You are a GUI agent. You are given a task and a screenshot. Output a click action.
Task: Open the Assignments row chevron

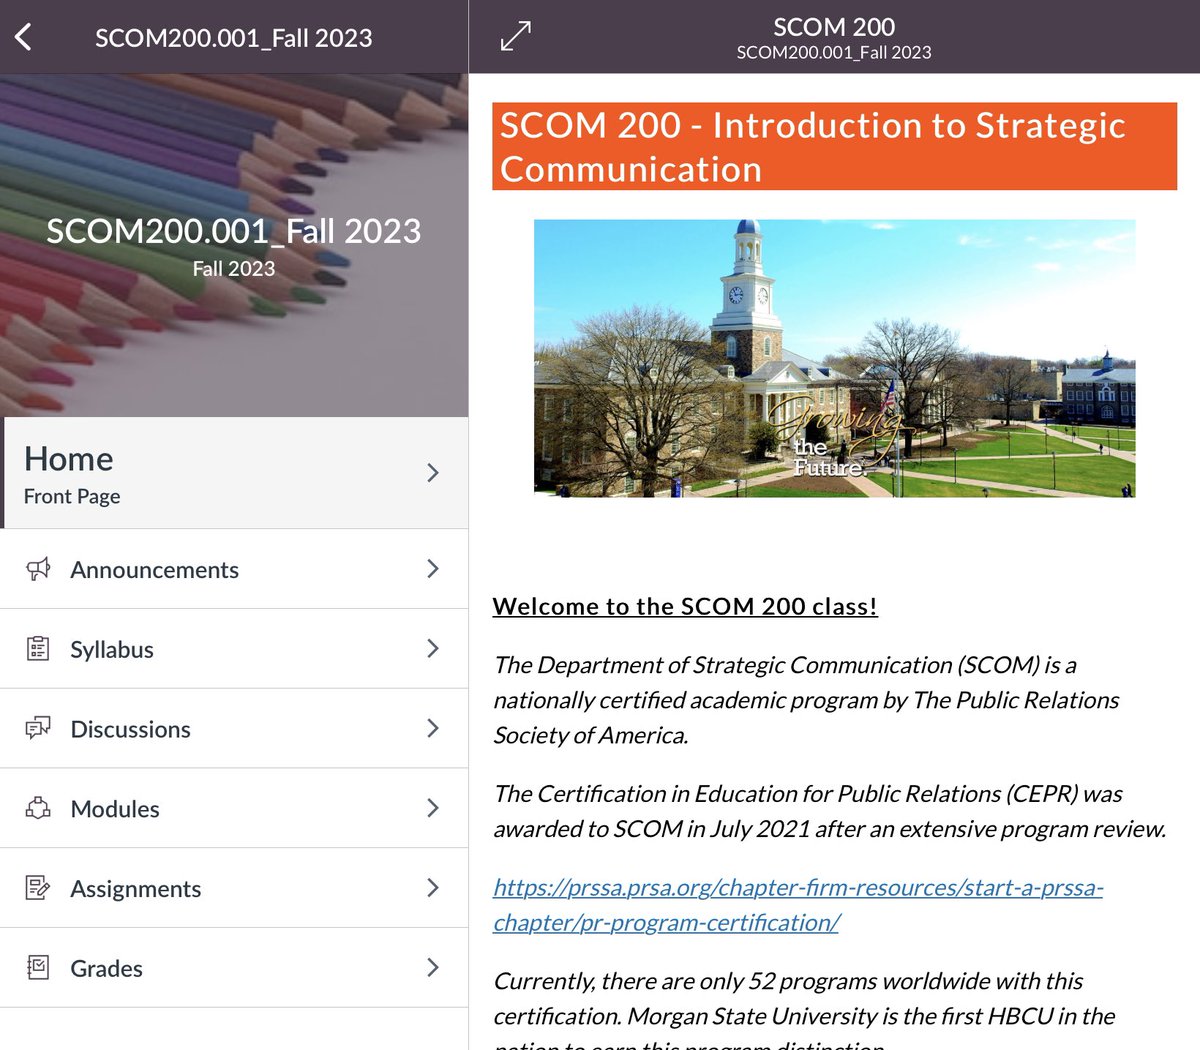pyautogui.click(x=433, y=888)
